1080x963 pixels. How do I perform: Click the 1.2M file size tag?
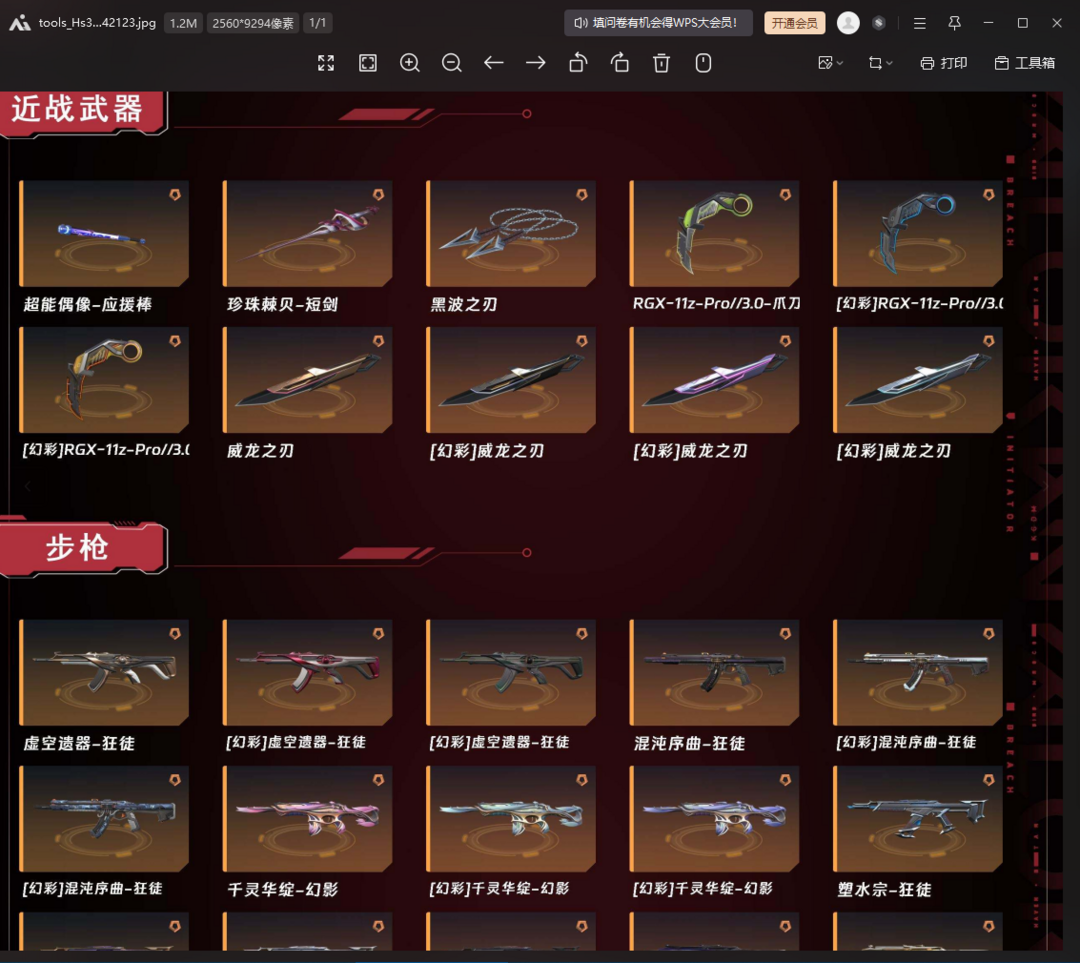coord(183,23)
